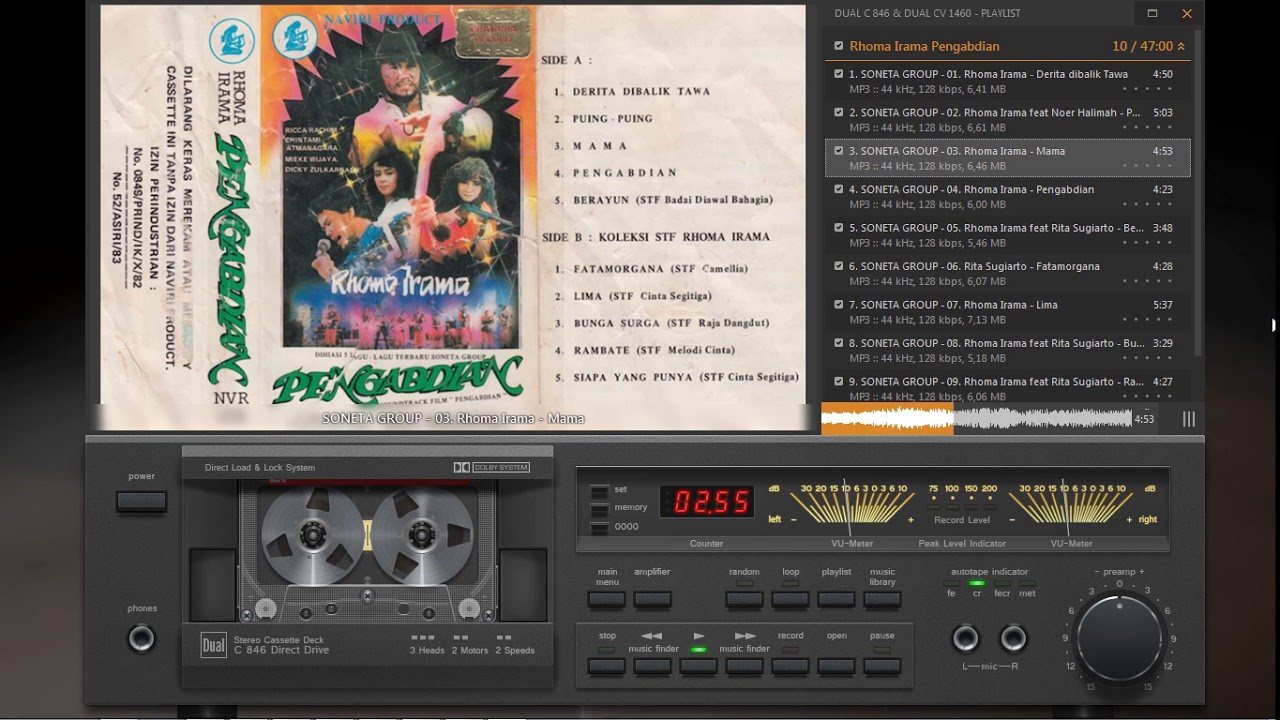1280x720 pixels.
Task: Select track 6 Rita Sugiarto - Fatamorgana
Action: coord(1008,273)
